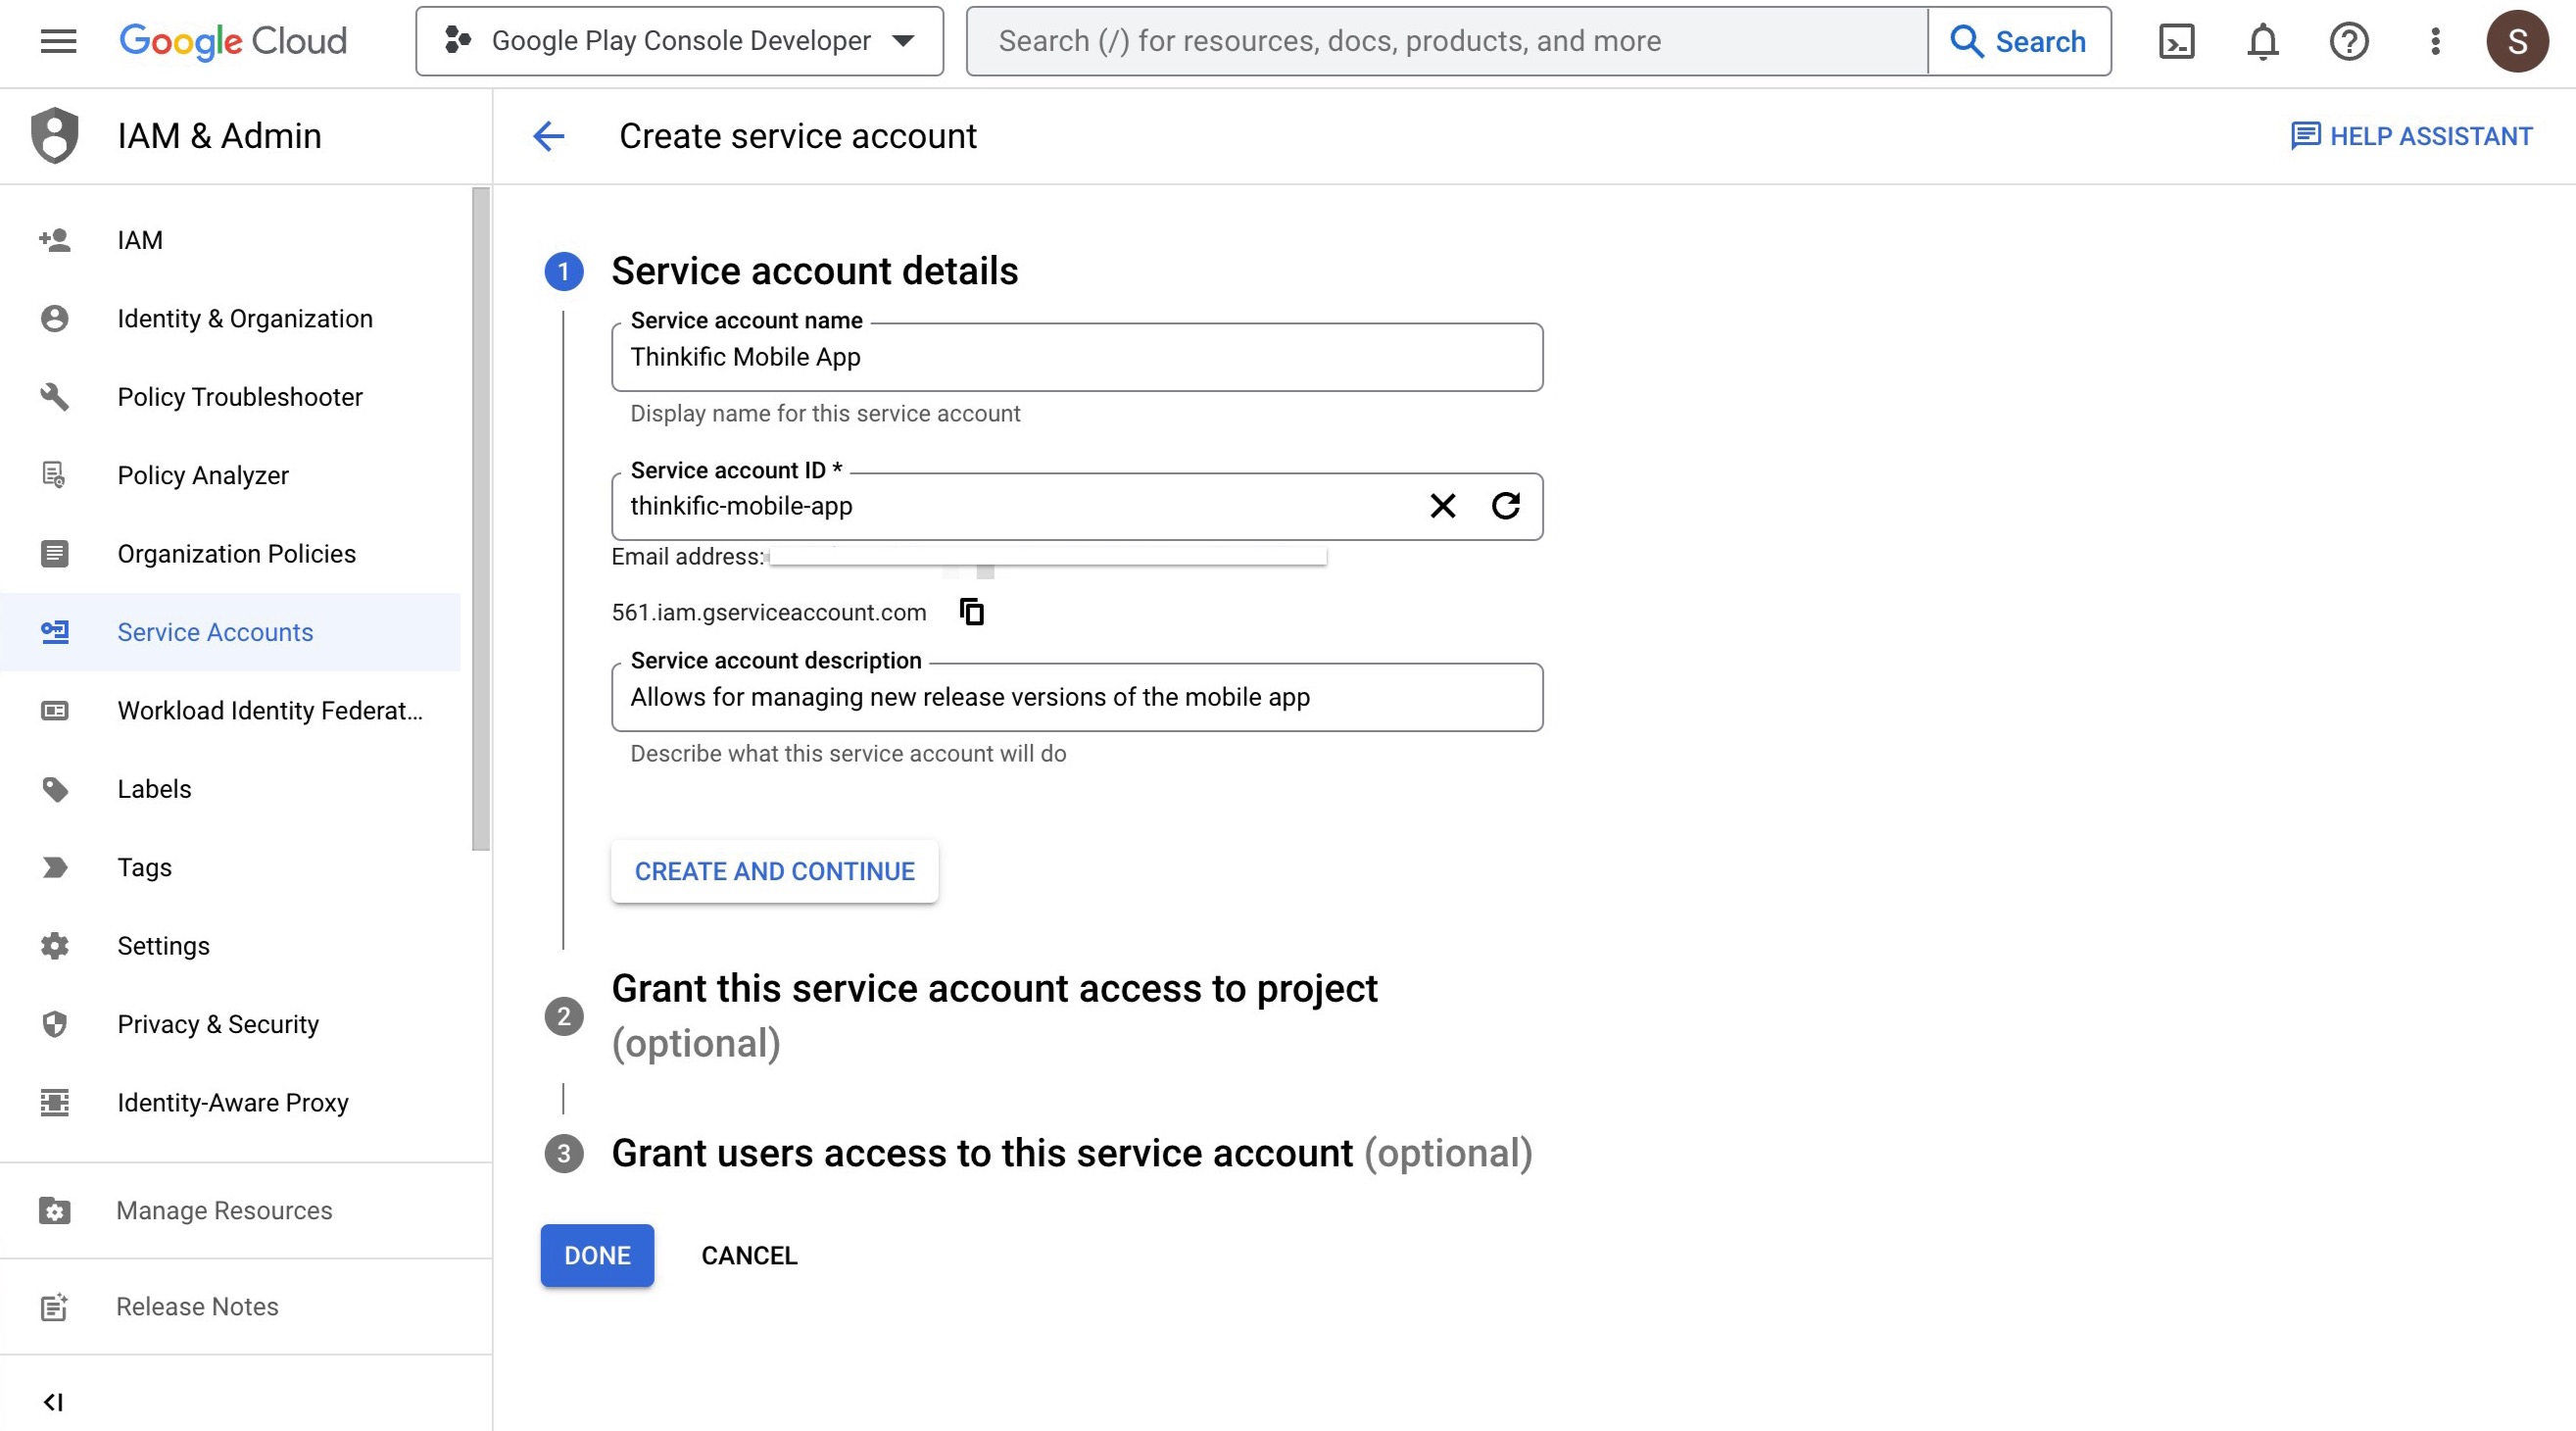The width and height of the screenshot is (2576, 1431).
Task: Click the Policy Troubleshooter wrench icon
Action: (x=55, y=397)
